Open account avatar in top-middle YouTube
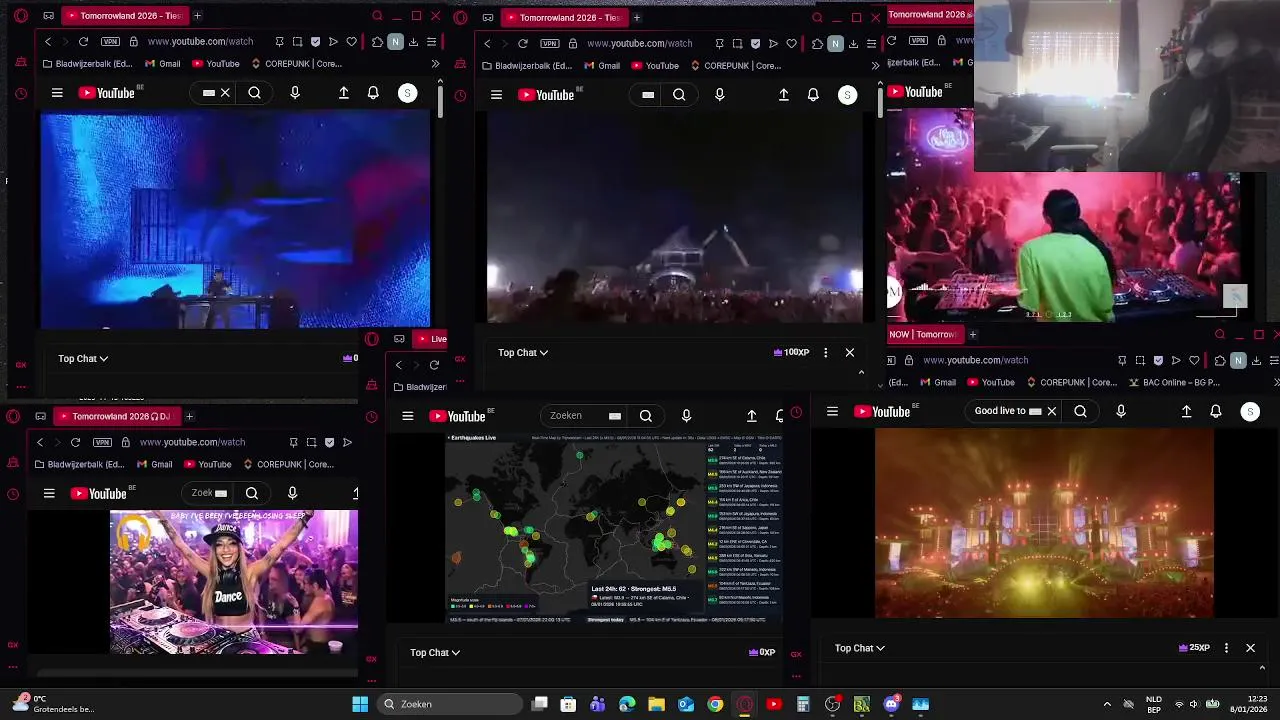The height and width of the screenshot is (720, 1280). (x=847, y=95)
